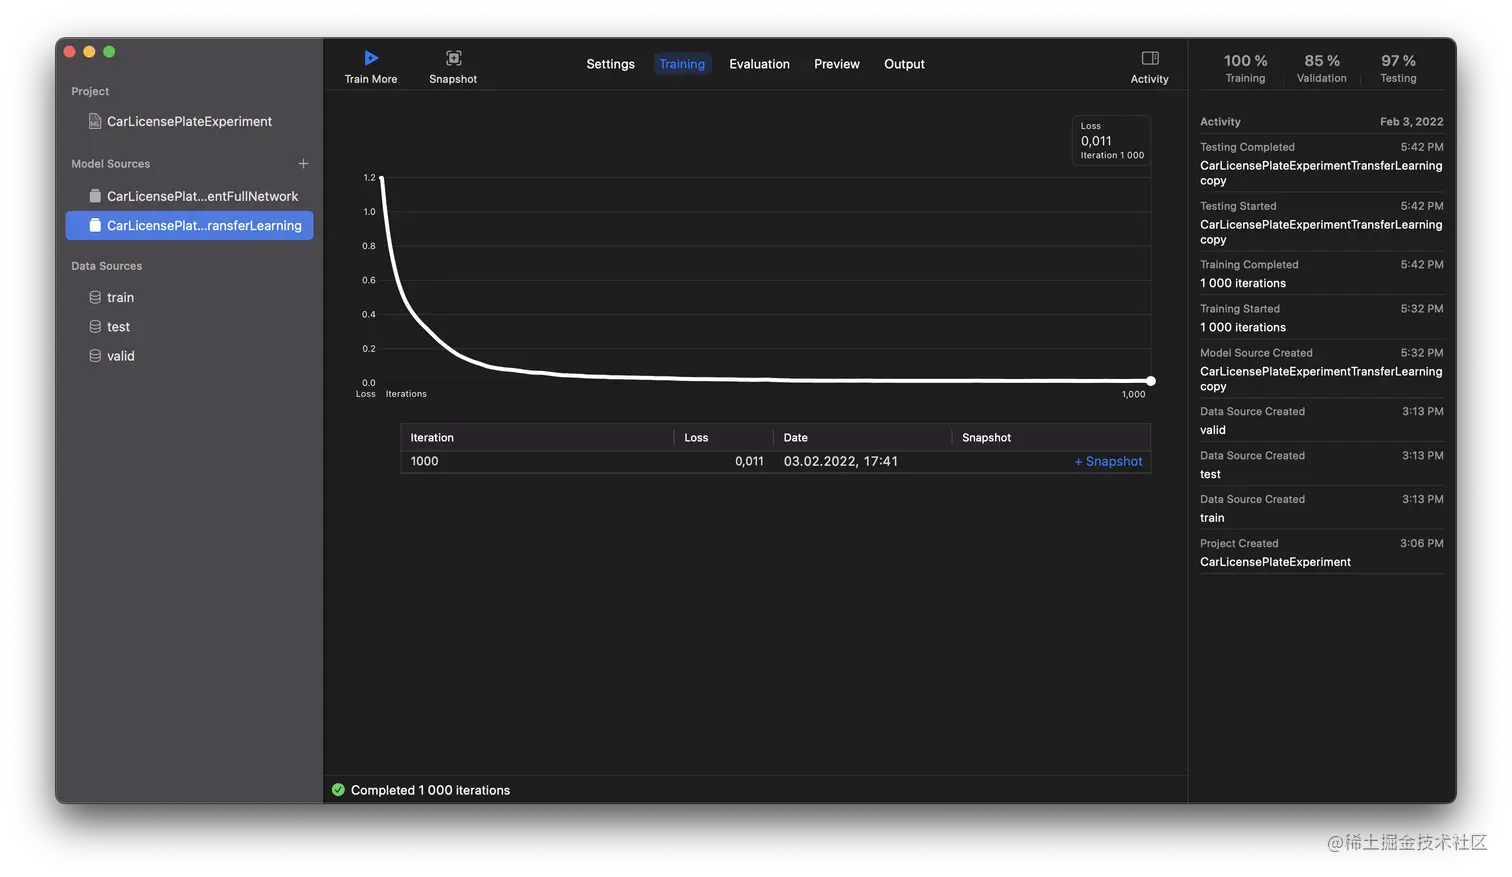Toggle the Activity panel icon
This screenshot has width=1512, height=877.
click(1148, 58)
